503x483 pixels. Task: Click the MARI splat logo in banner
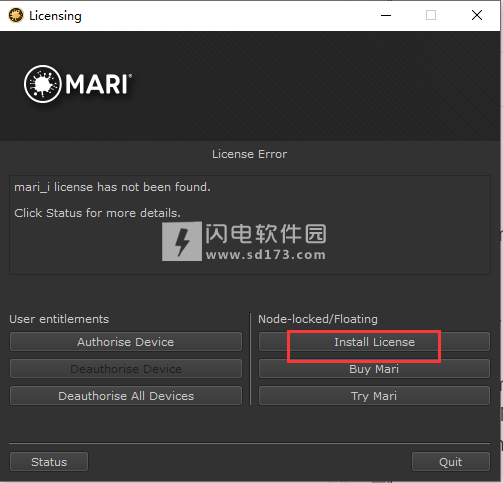tap(43, 84)
